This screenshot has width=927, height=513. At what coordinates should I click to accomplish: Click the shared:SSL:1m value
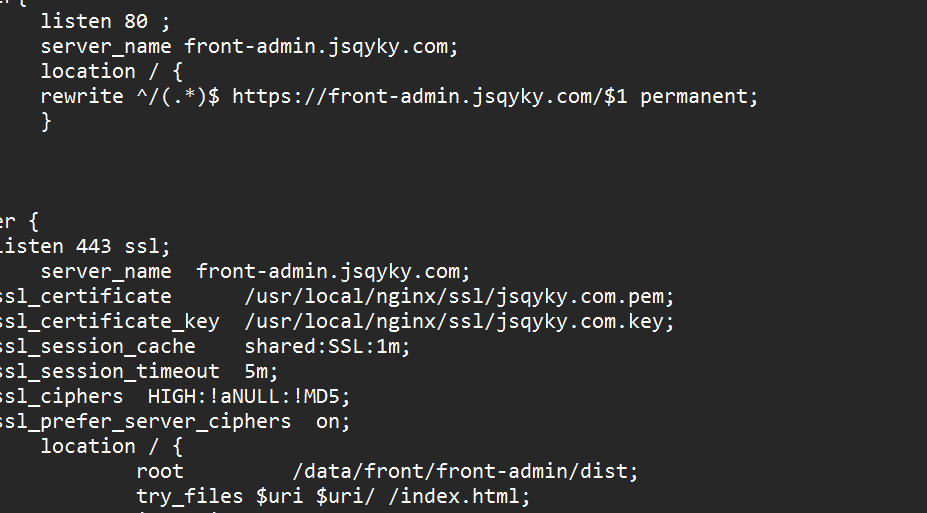coord(327,346)
